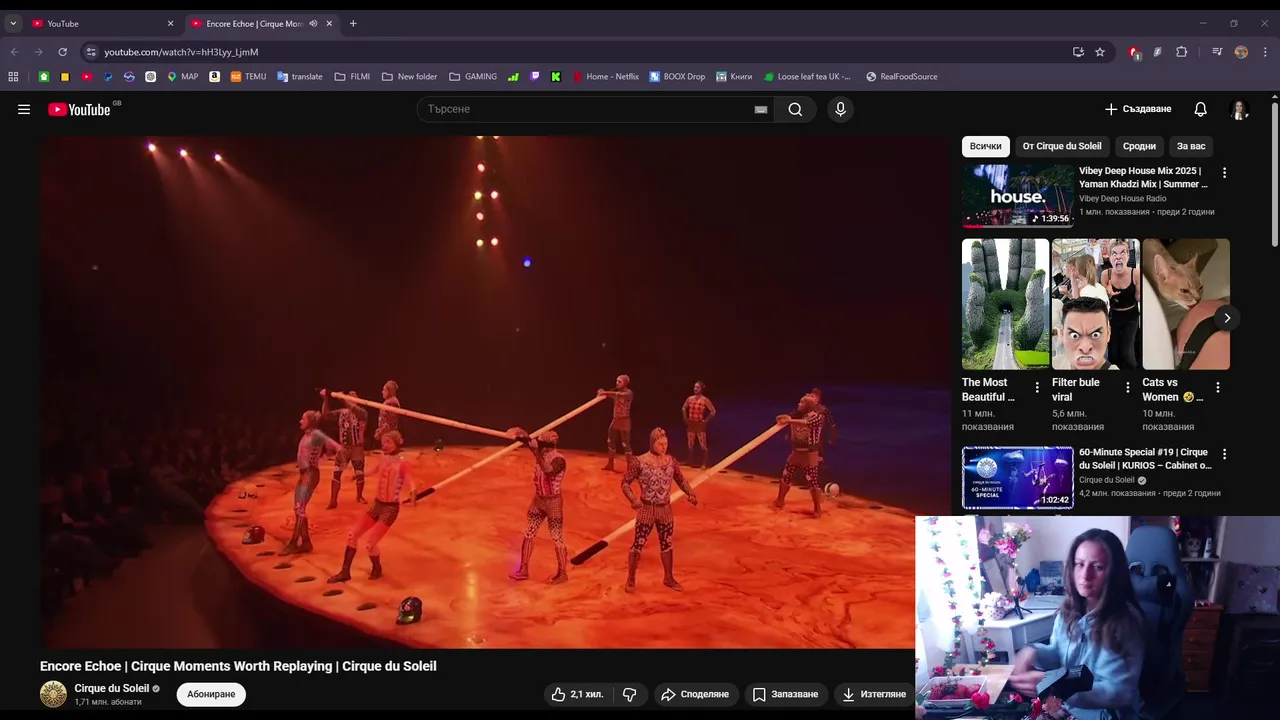The width and height of the screenshot is (1280, 720).
Task: Open the Vibey Deep House Mix thumbnail
Action: (1018, 196)
